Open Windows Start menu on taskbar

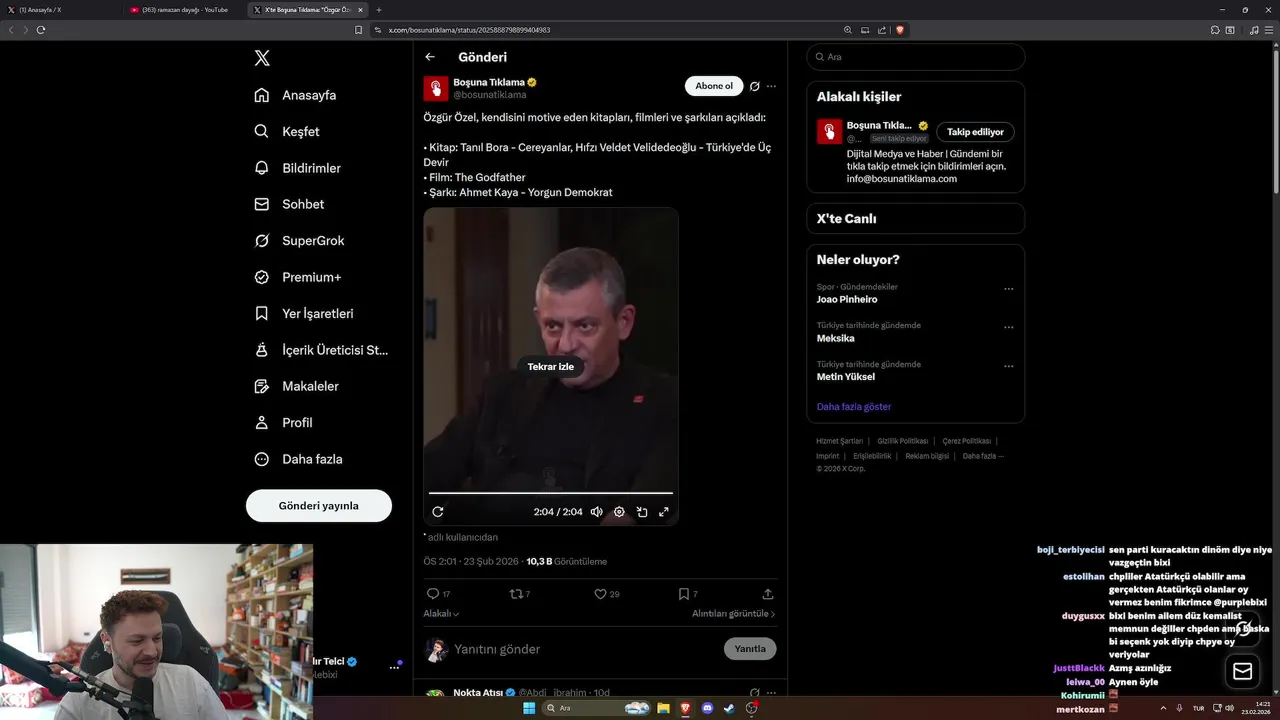529,708
